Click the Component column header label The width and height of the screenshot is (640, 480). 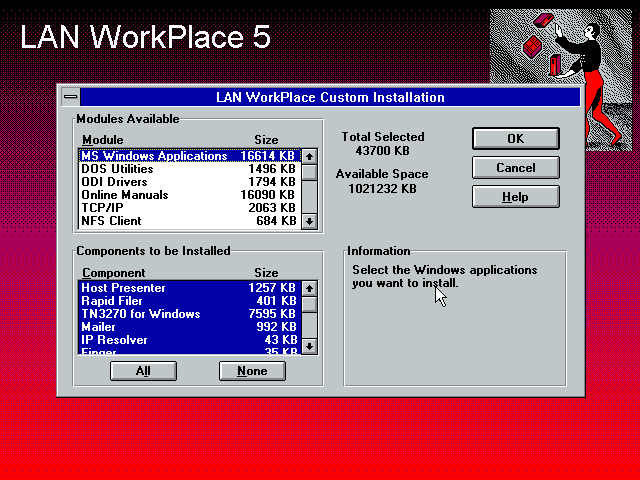point(113,273)
